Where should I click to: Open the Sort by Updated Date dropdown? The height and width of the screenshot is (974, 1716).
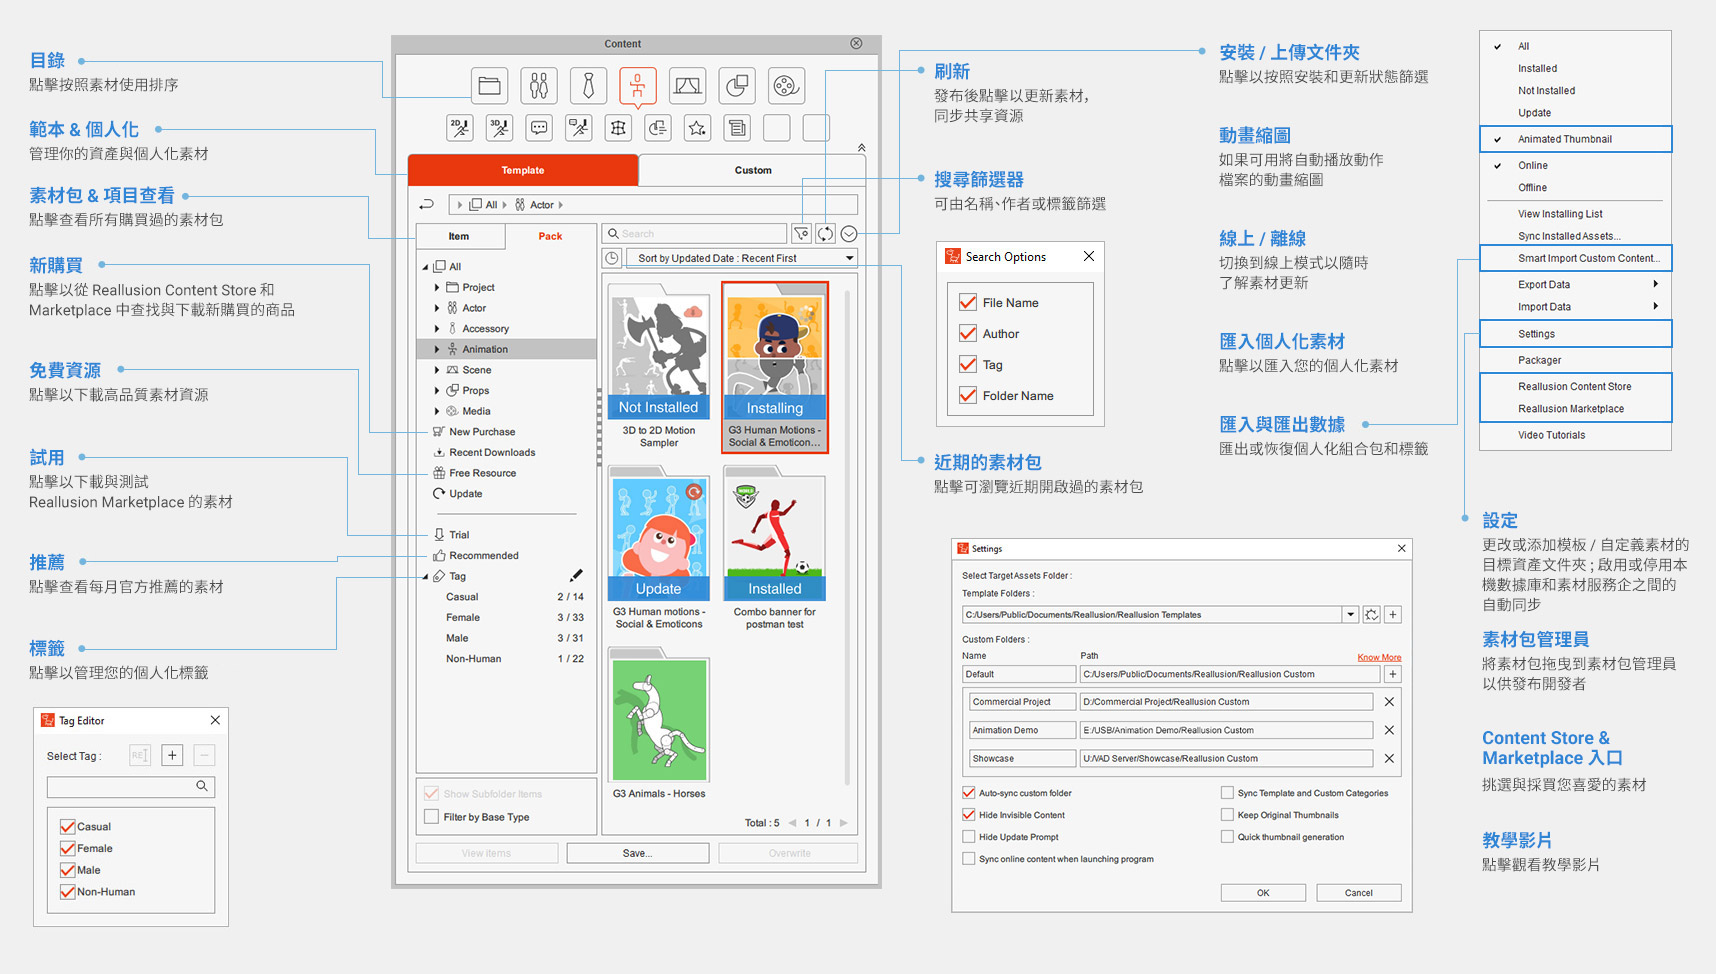tap(741, 258)
